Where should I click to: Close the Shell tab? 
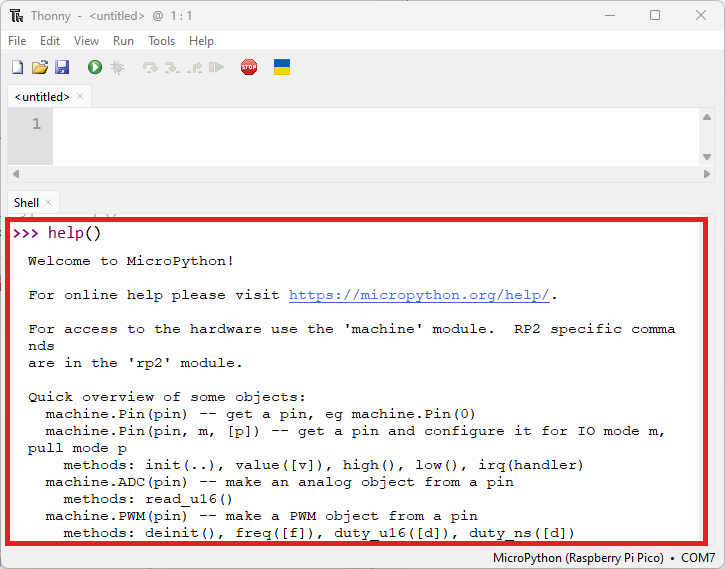click(48, 202)
